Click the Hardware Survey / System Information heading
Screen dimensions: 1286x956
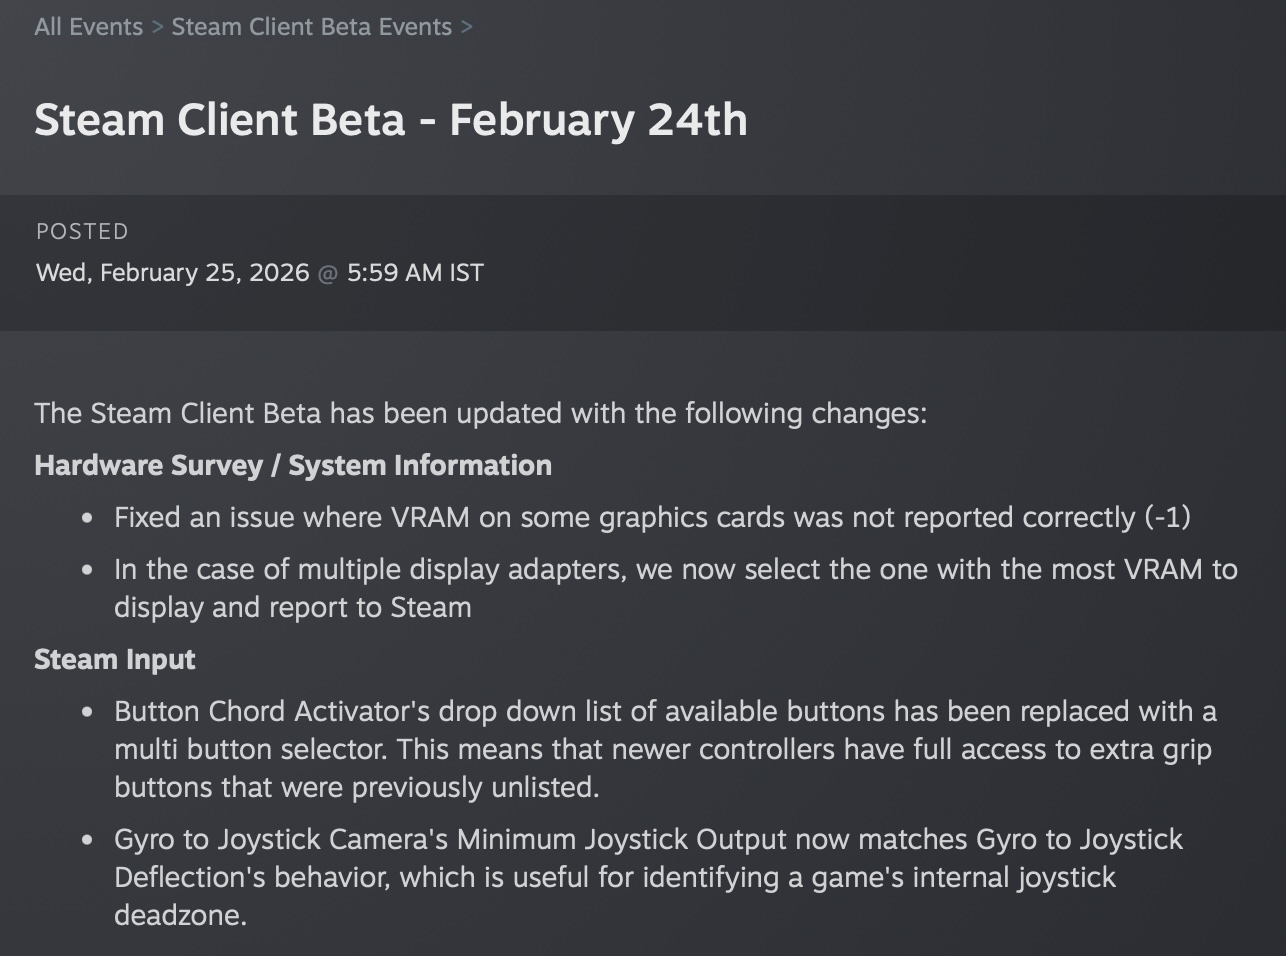(292, 465)
